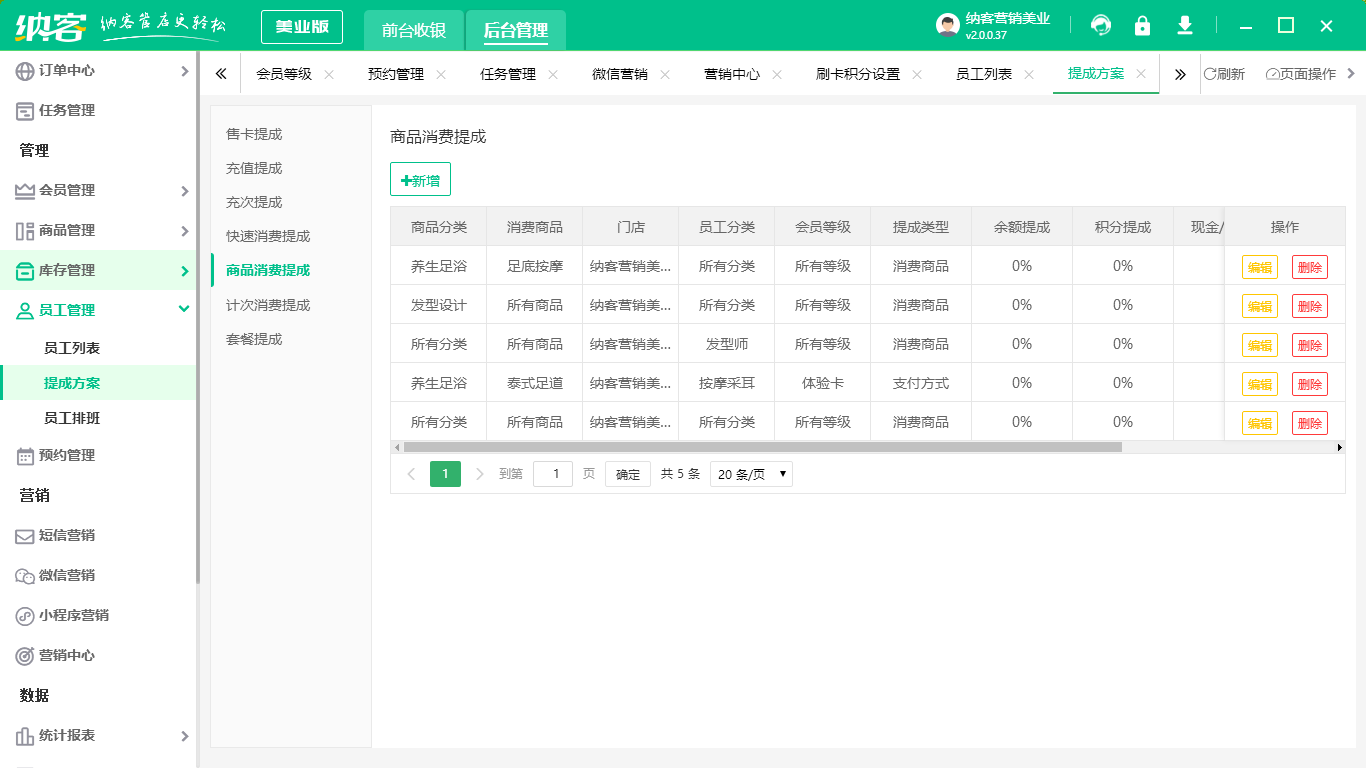切换到微信营销标签页
The width and height of the screenshot is (1366, 768).
point(622,73)
